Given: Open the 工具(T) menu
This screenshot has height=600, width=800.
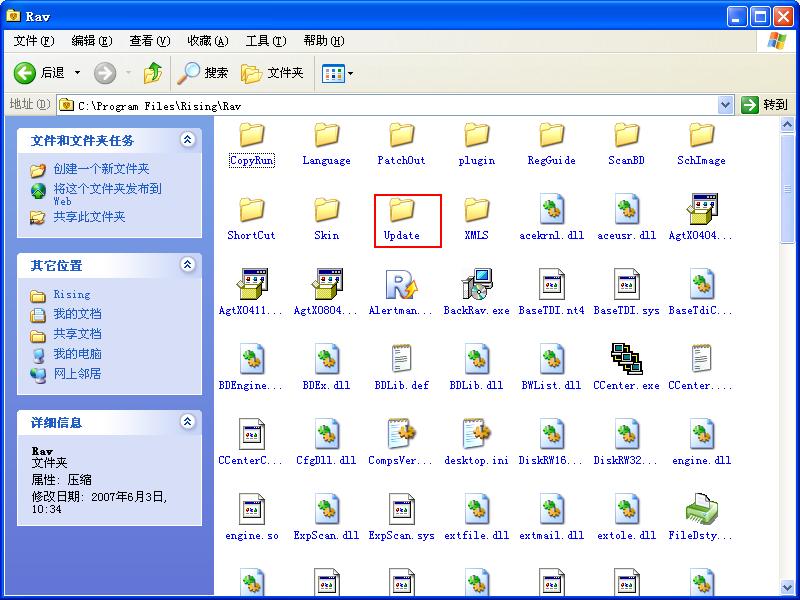Looking at the screenshot, I should click(x=266, y=41).
